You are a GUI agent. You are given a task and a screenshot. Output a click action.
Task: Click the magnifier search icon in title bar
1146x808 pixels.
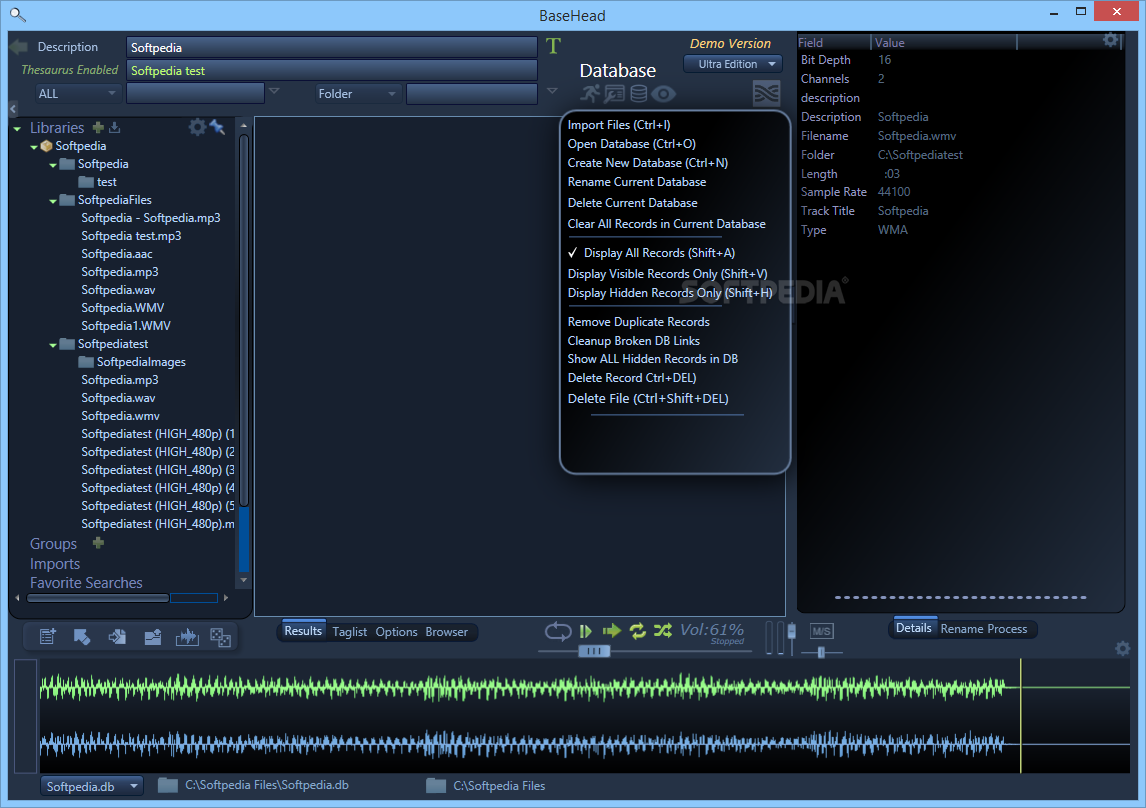coord(17,14)
